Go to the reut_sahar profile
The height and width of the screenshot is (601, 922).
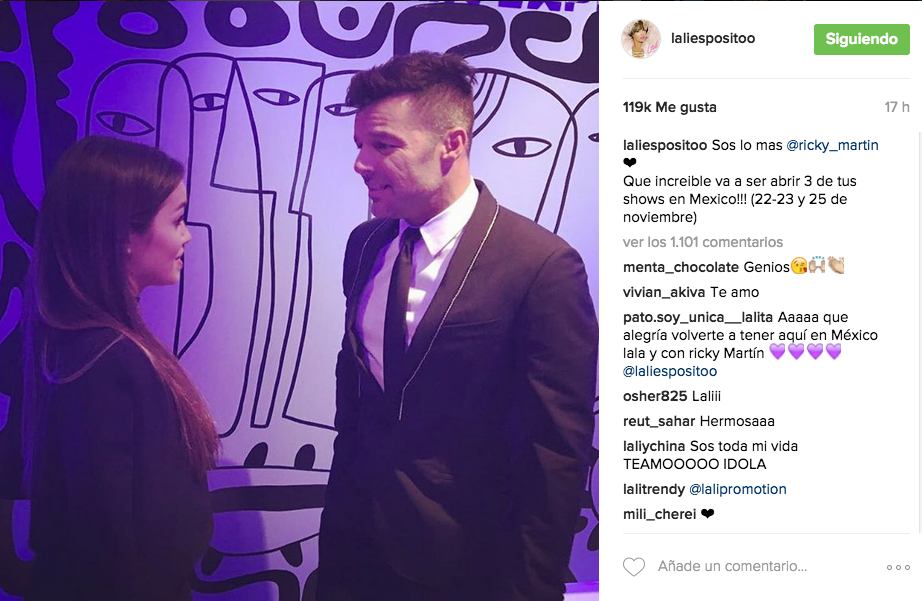tap(659, 422)
